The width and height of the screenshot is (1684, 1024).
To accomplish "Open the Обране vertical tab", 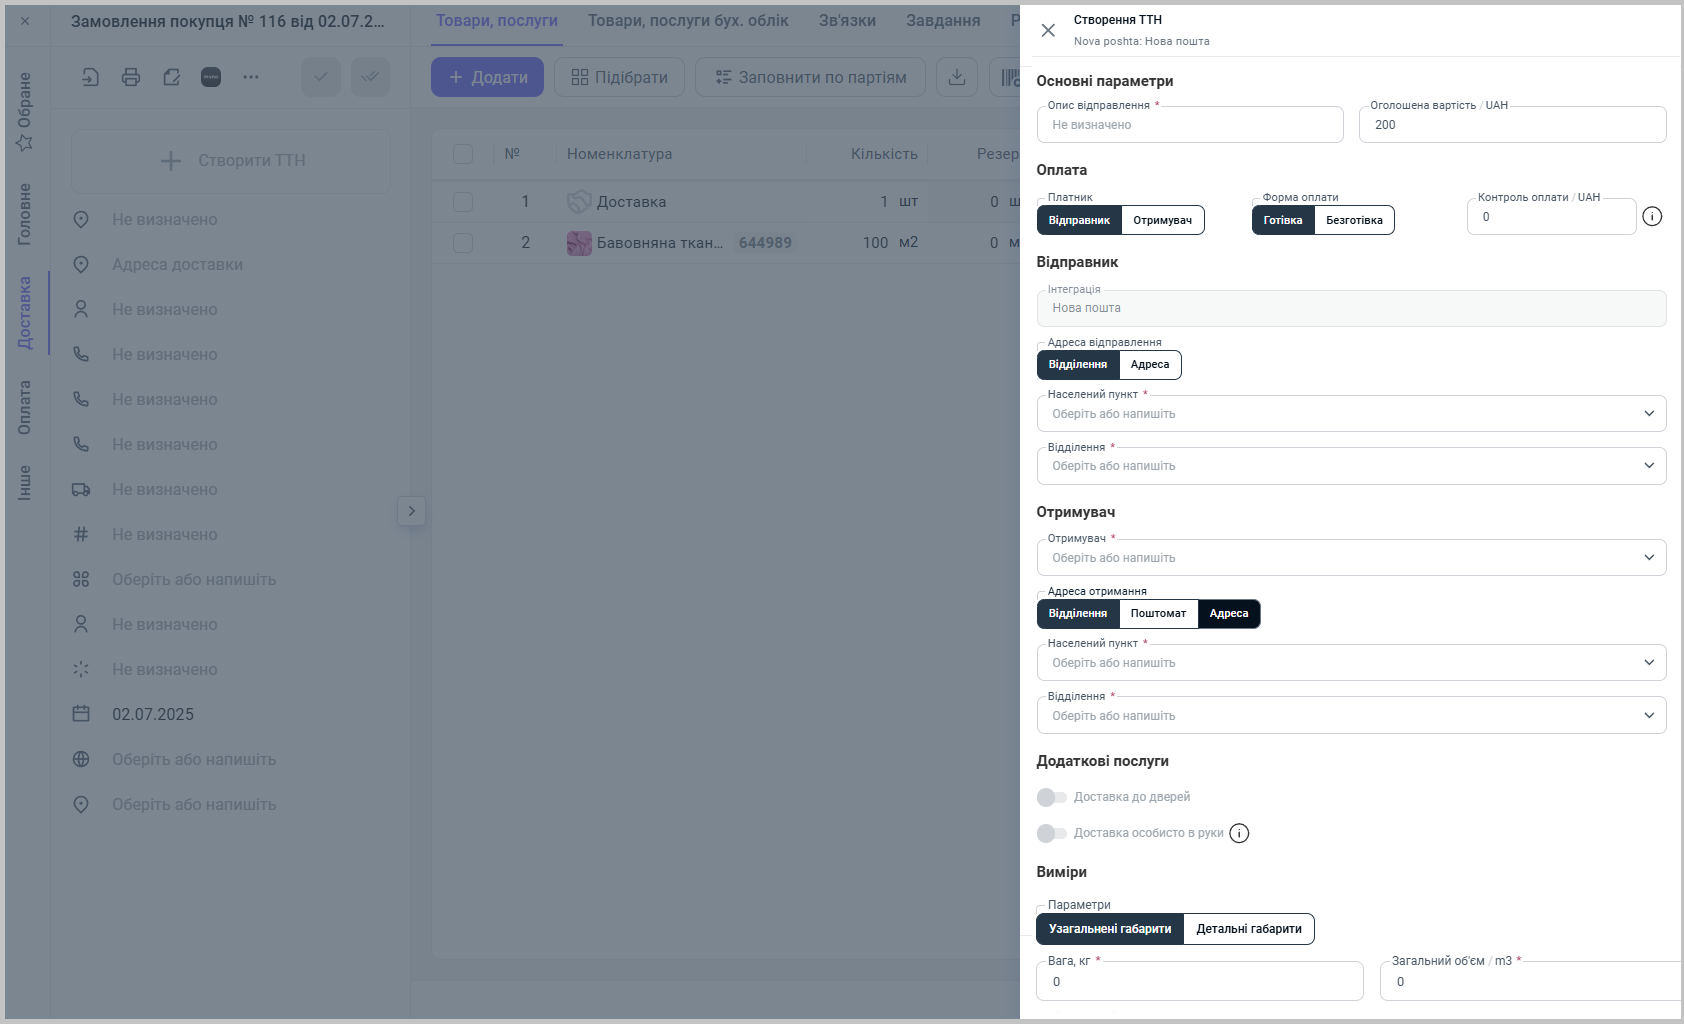I will [25, 111].
